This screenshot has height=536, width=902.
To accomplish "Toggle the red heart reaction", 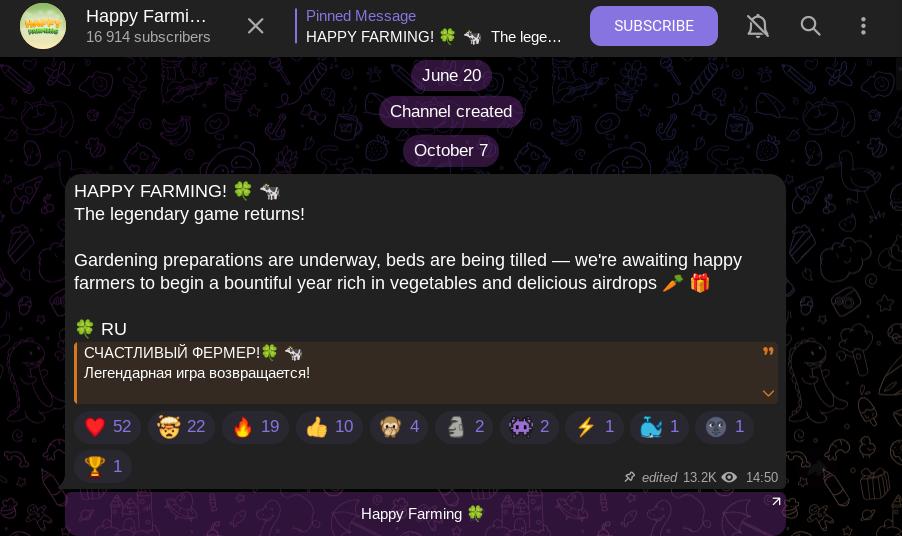I will [108, 427].
